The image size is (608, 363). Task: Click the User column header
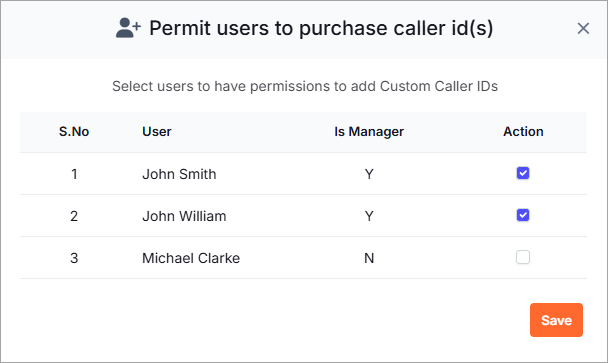pos(157,131)
